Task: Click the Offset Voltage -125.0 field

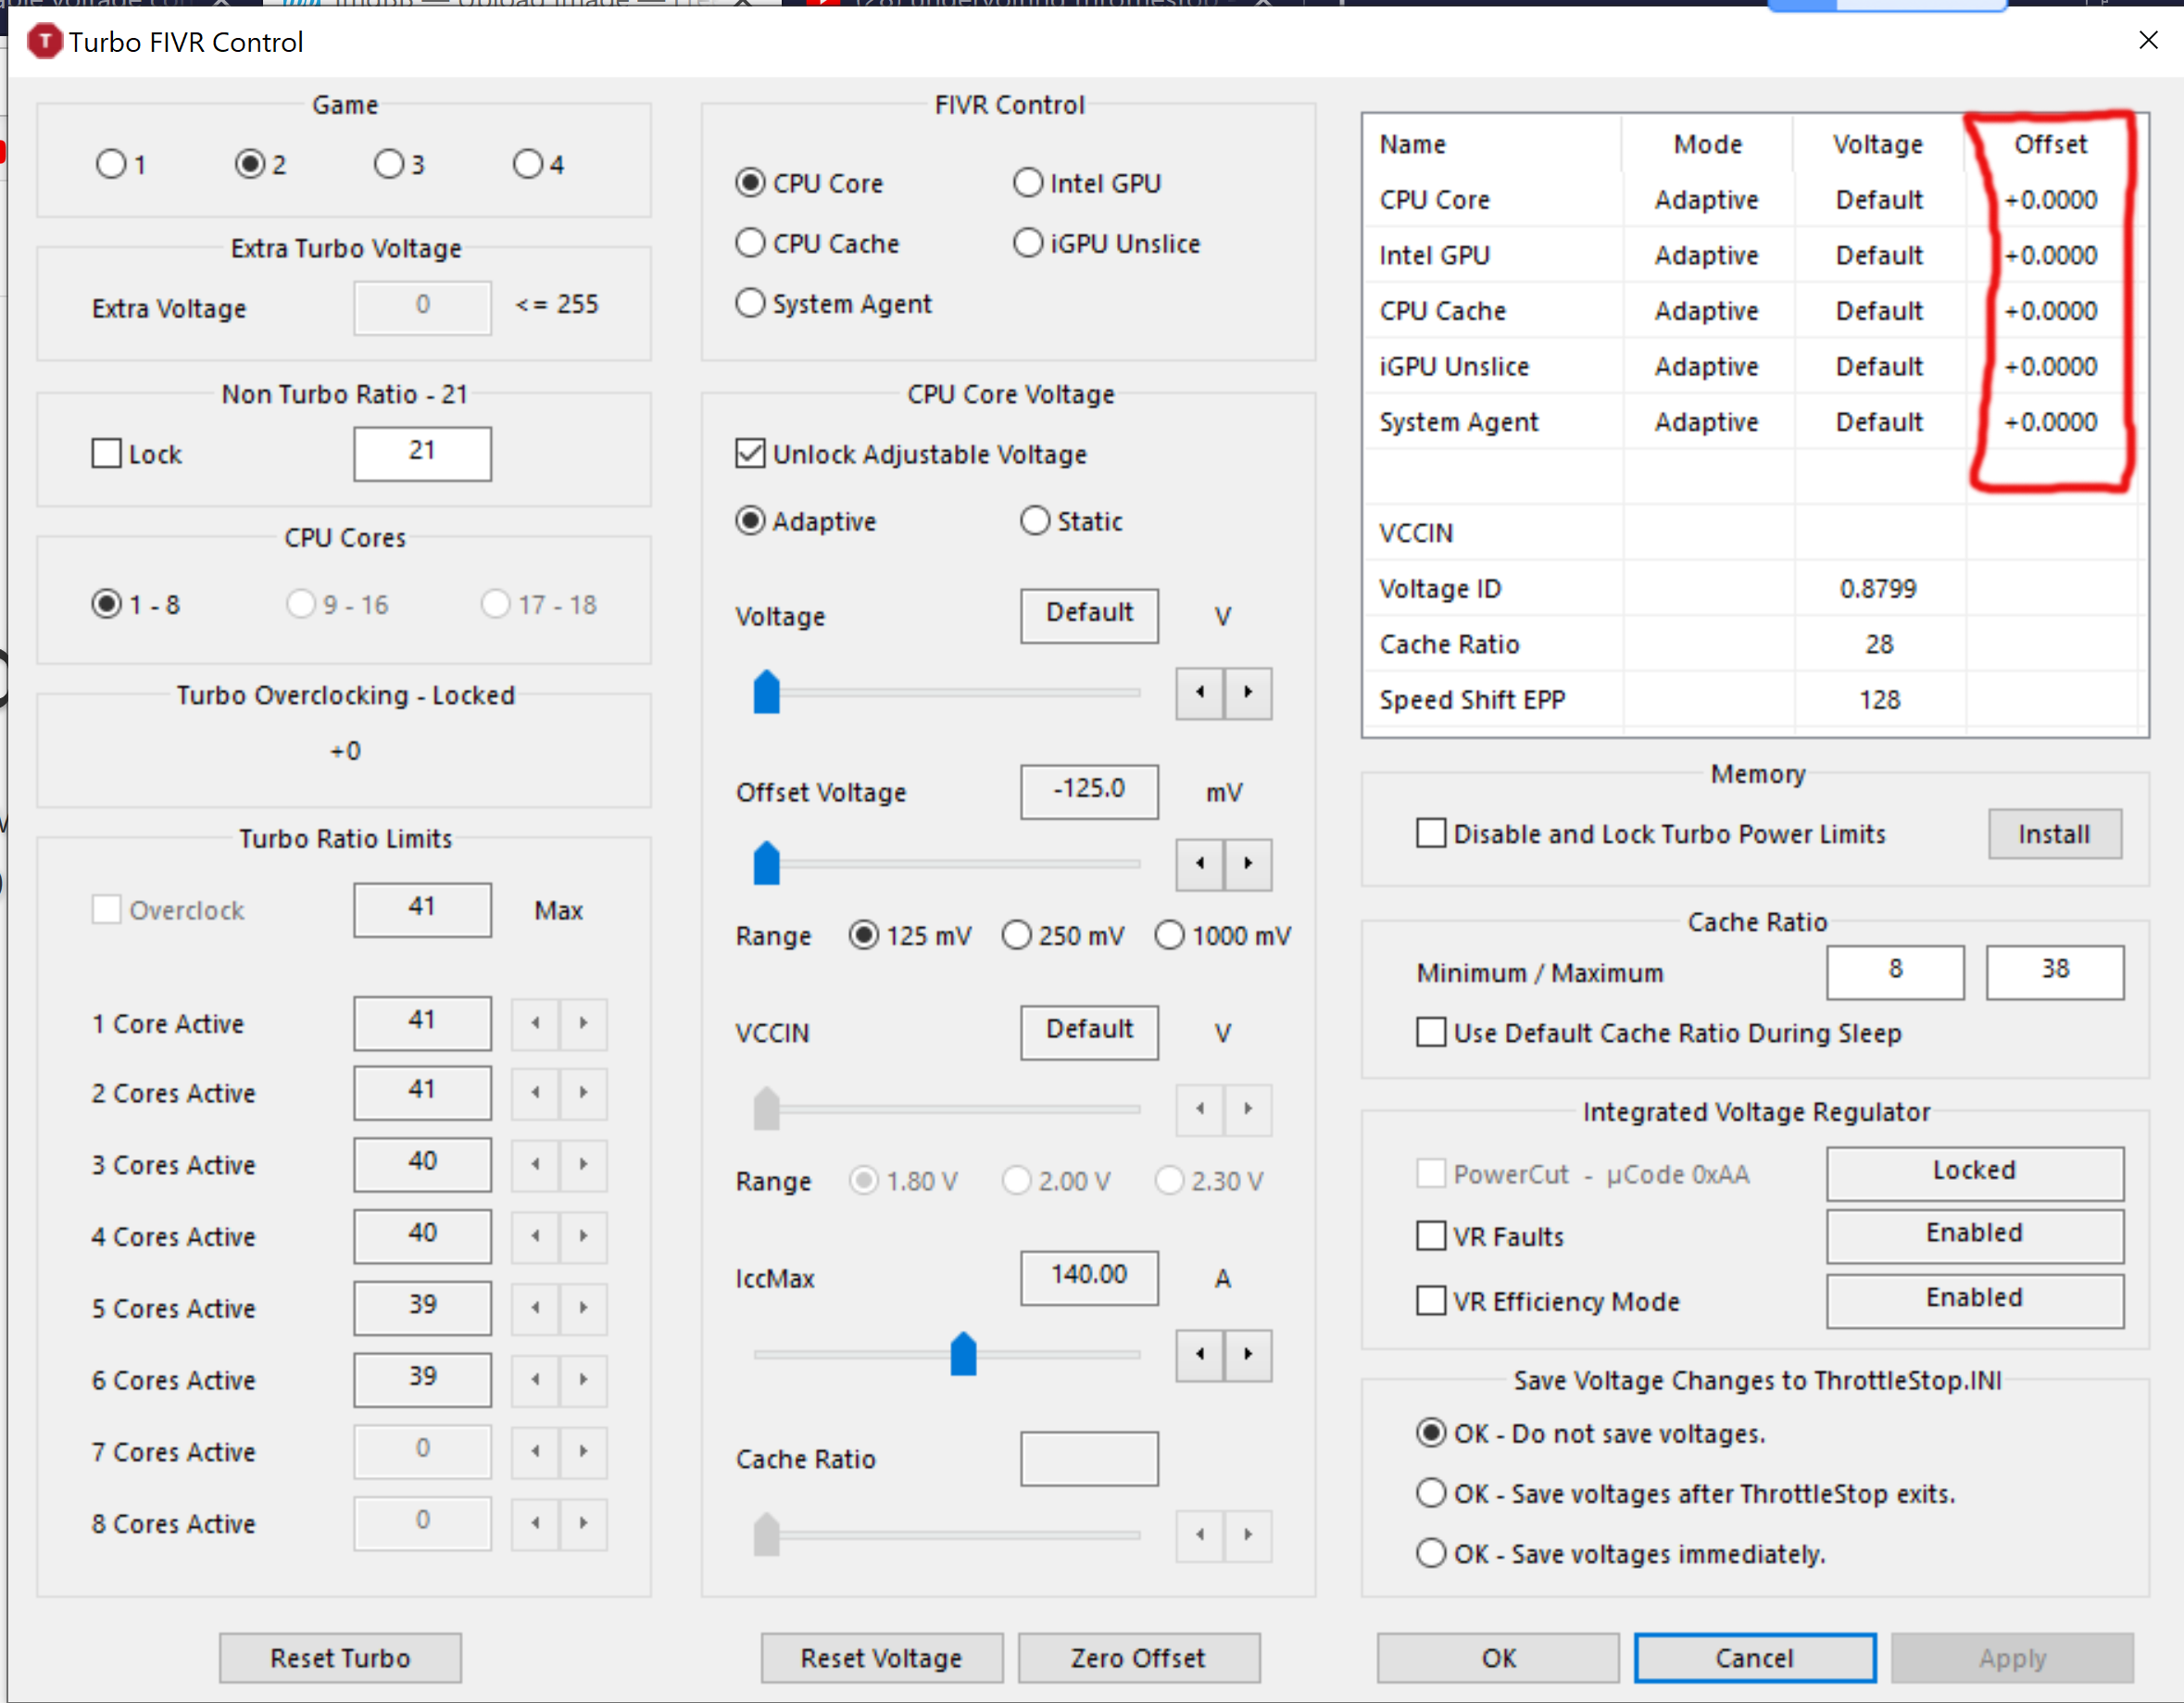Action: coord(1089,792)
